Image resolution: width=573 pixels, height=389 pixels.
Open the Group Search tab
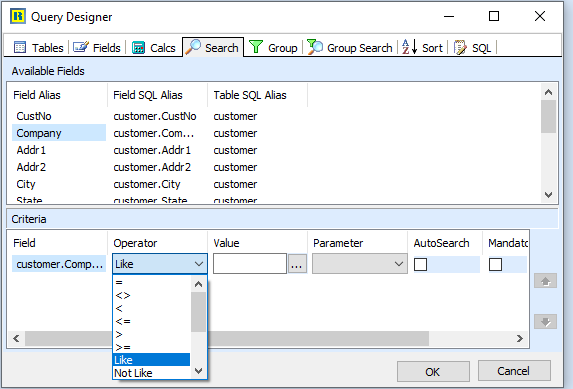(350, 48)
